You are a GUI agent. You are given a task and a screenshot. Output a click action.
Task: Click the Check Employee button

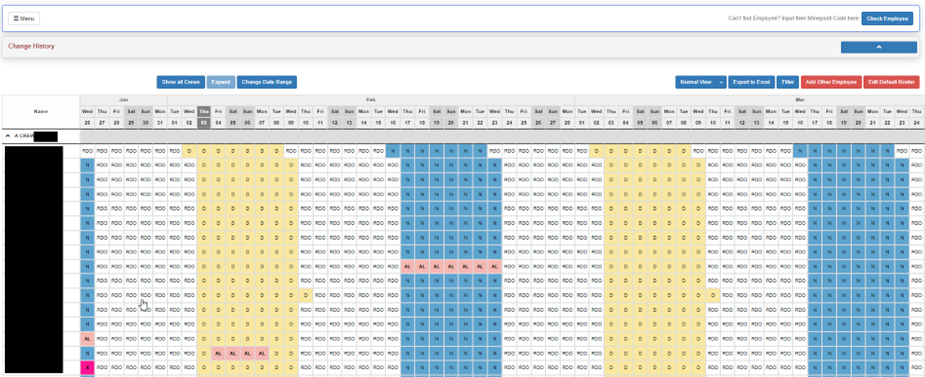(887, 18)
